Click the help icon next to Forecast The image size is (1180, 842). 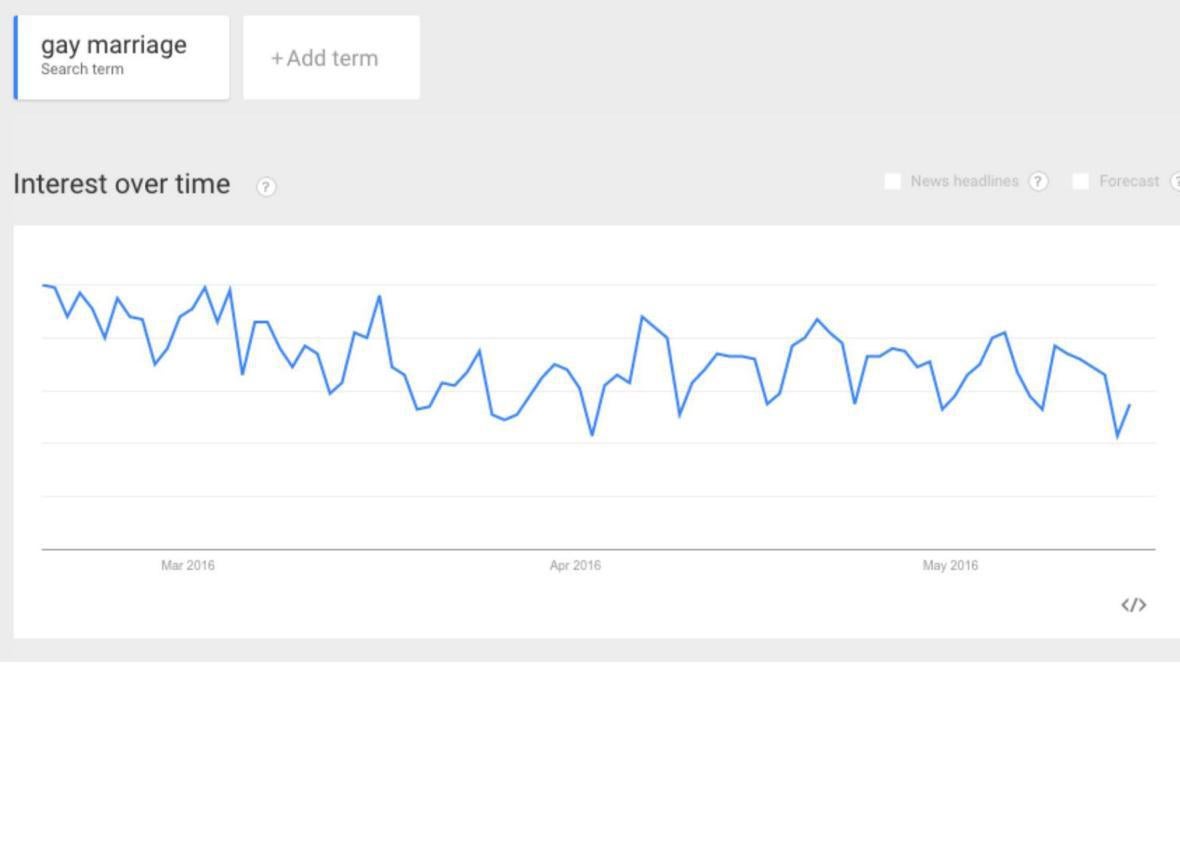point(1176,181)
